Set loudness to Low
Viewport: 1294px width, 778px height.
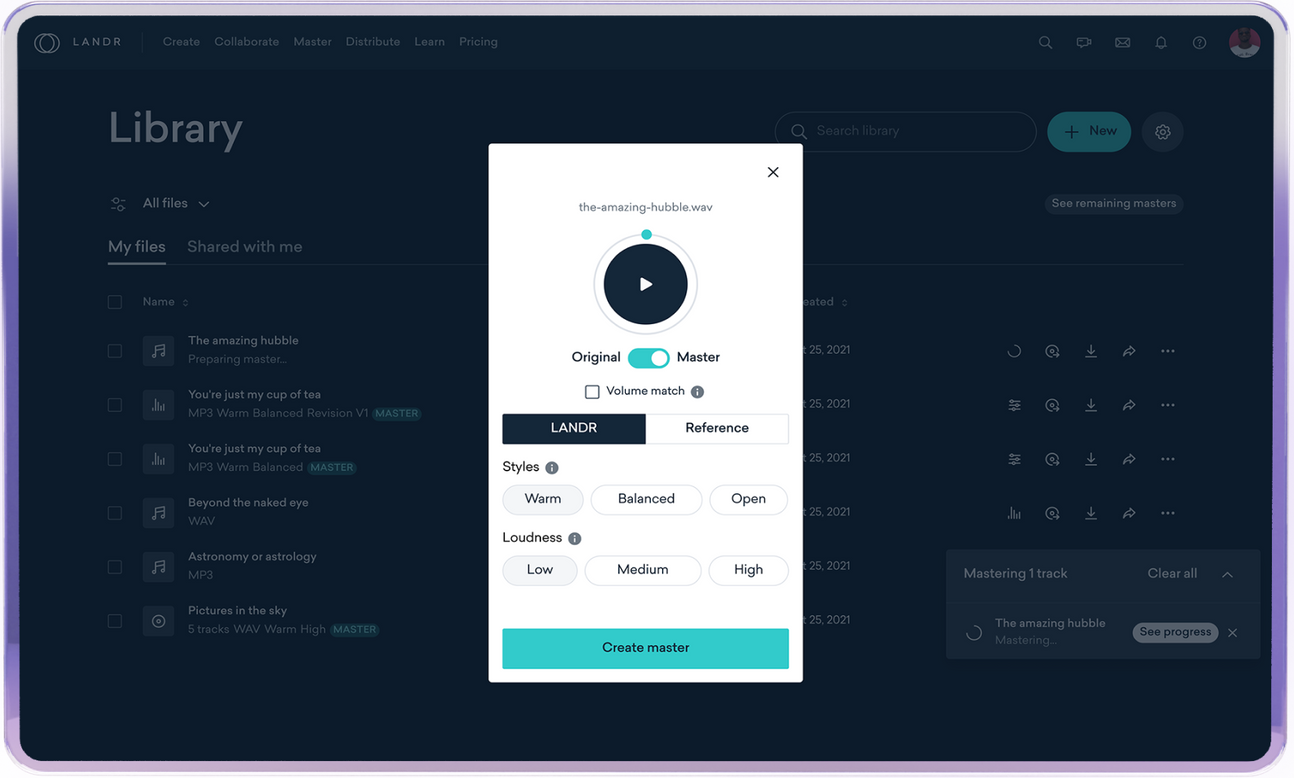point(540,570)
